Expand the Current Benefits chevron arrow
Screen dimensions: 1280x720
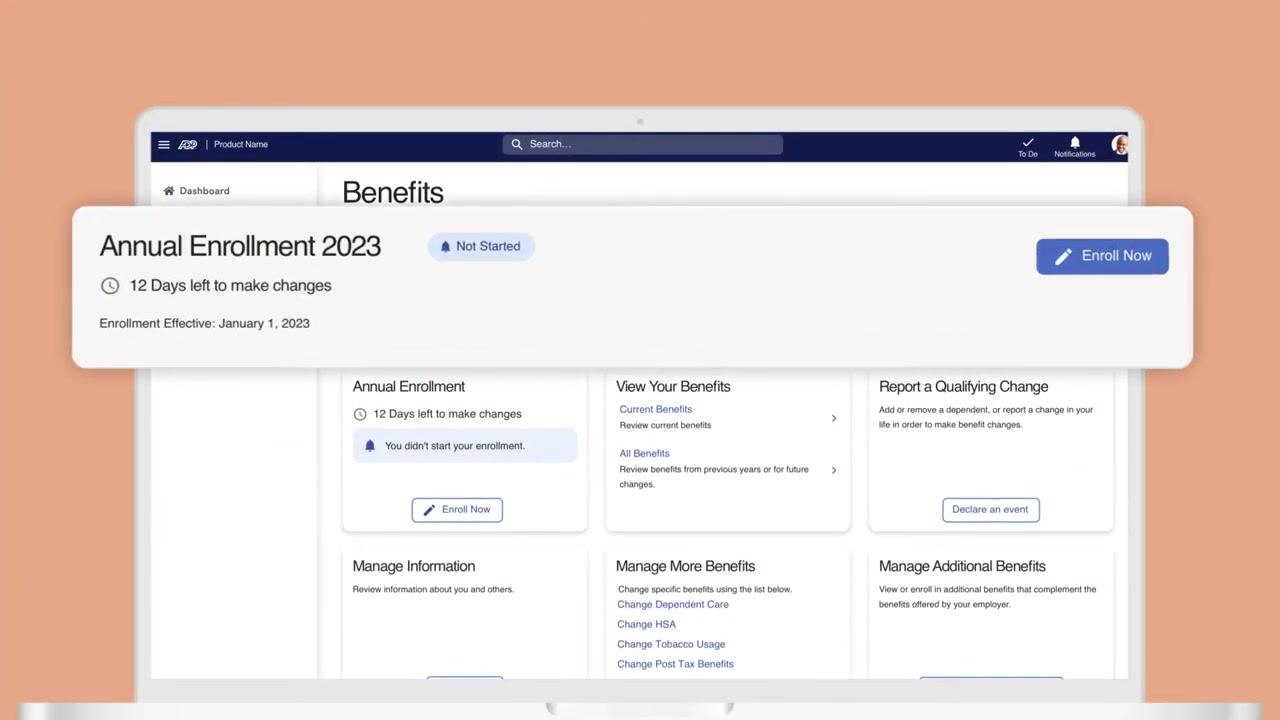(x=834, y=418)
